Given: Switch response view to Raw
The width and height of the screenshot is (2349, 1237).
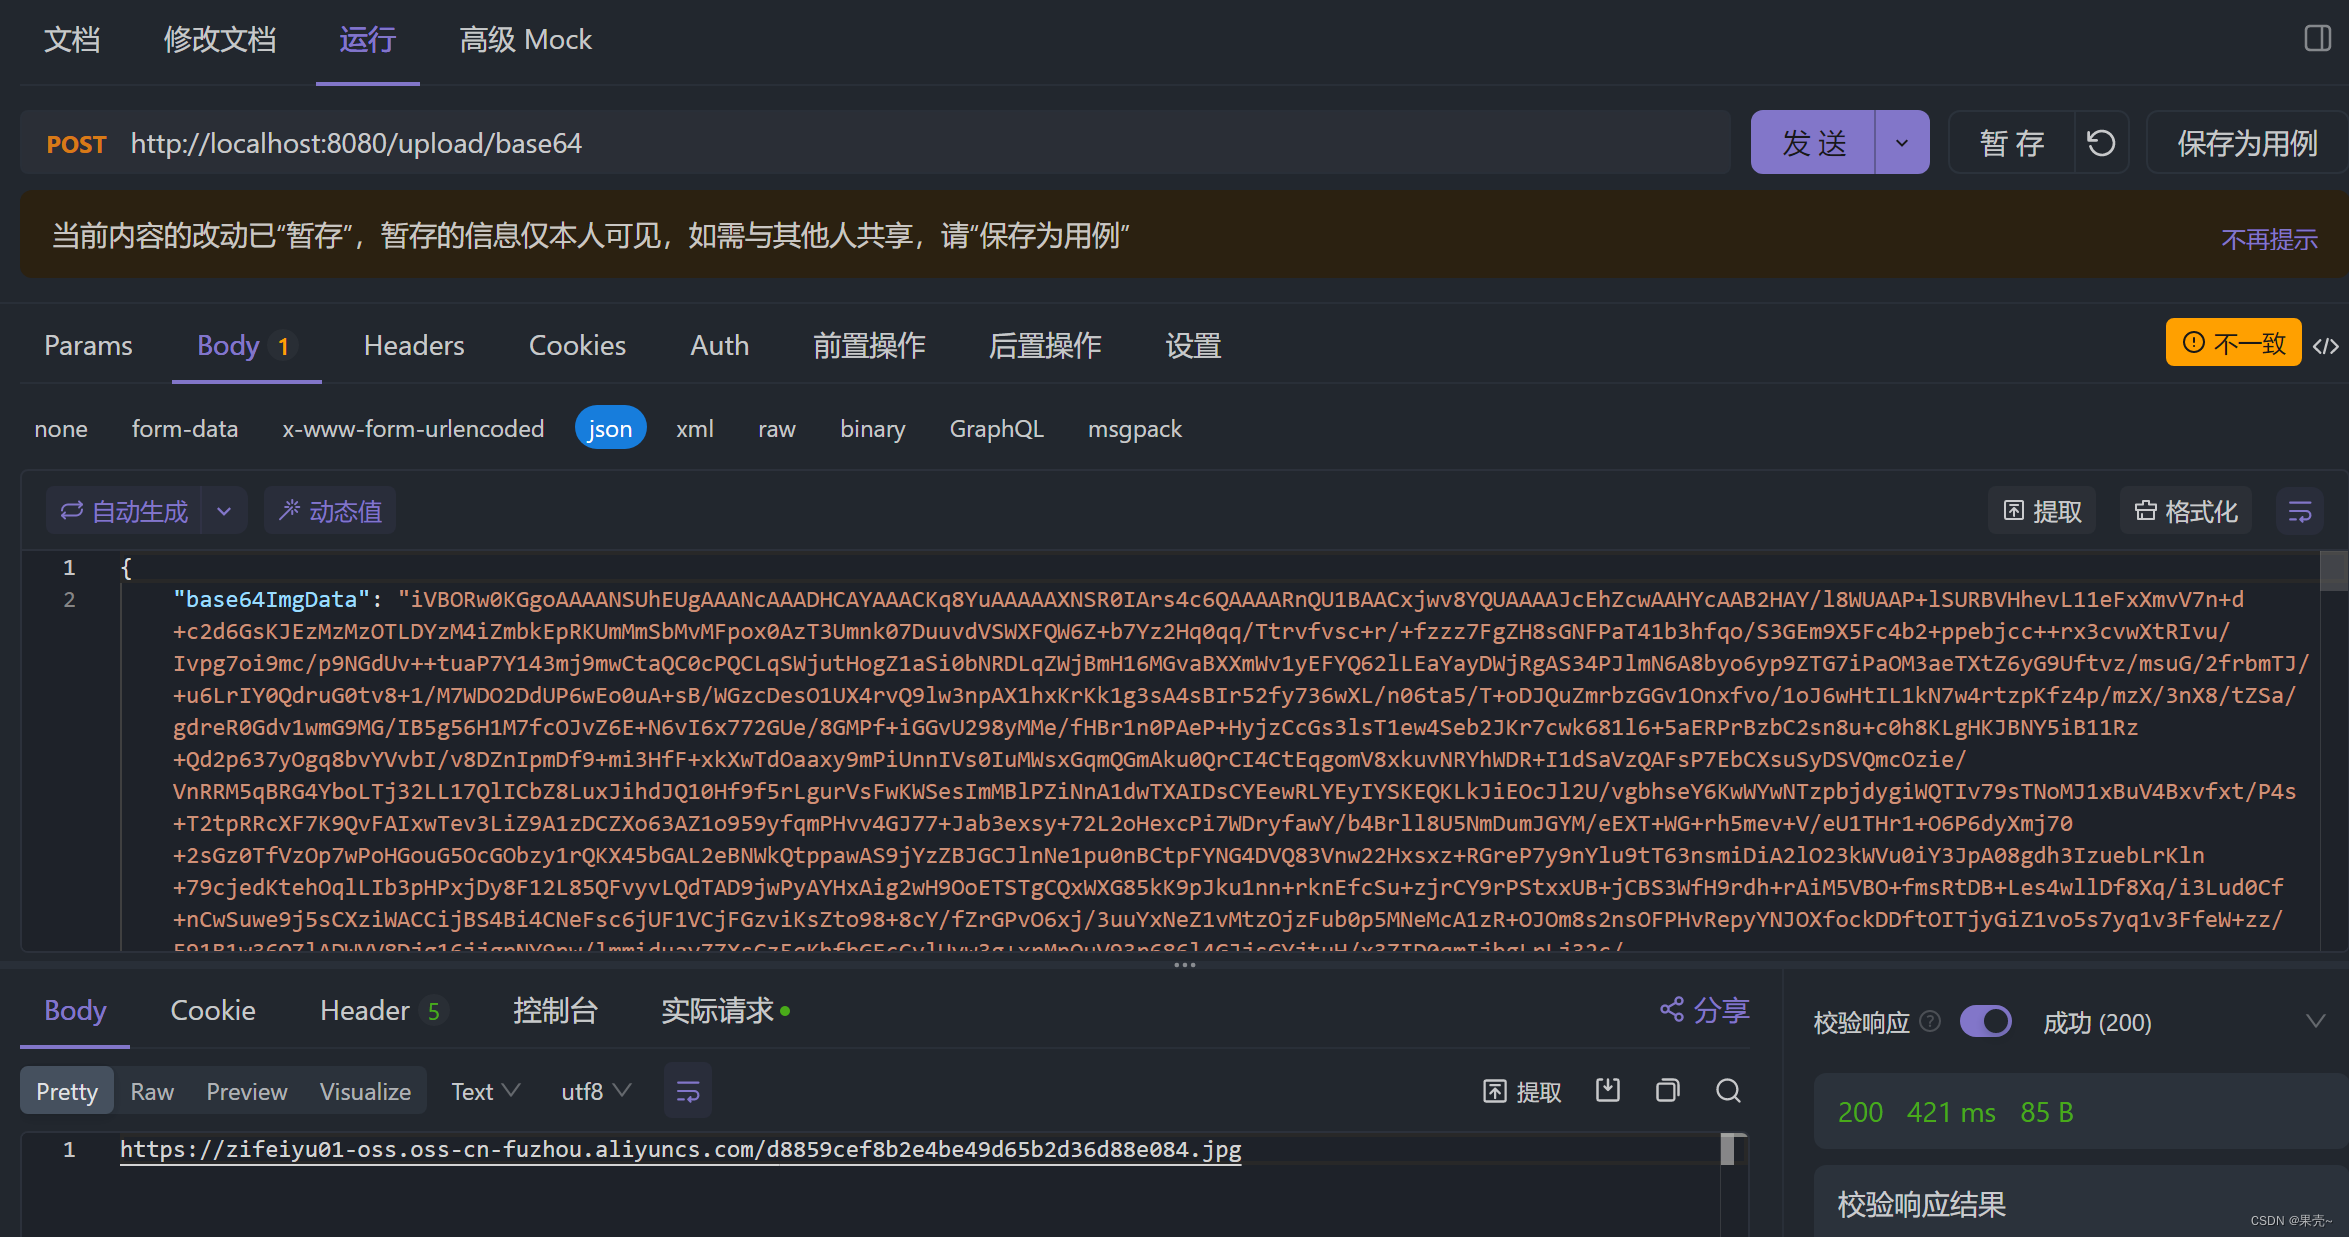Looking at the screenshot, I should pyautogui.click(x=152, y=1091).
